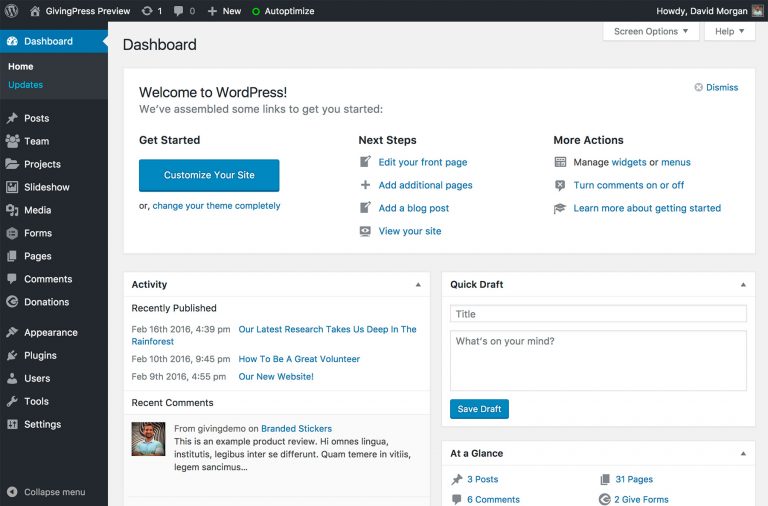Click the 6 Comments link
768x506 pixels.
(x=493, y=500)
